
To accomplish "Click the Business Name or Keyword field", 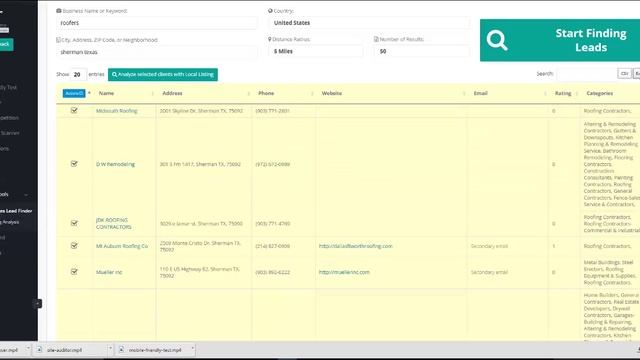I will (157, 23).
